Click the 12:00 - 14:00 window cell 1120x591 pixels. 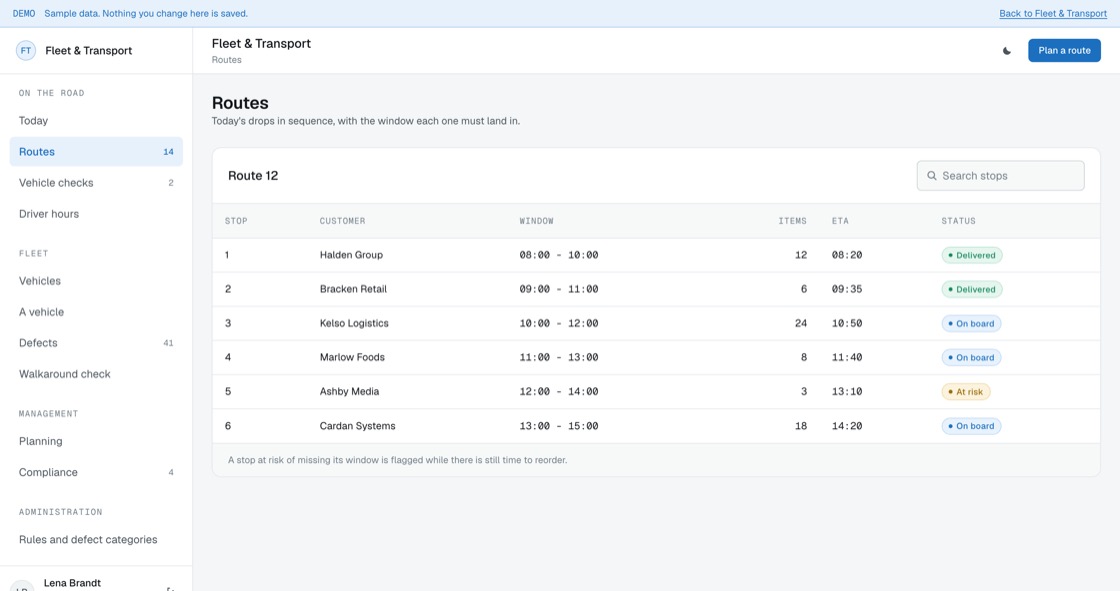pyautogui.click(x=559, y=392)
